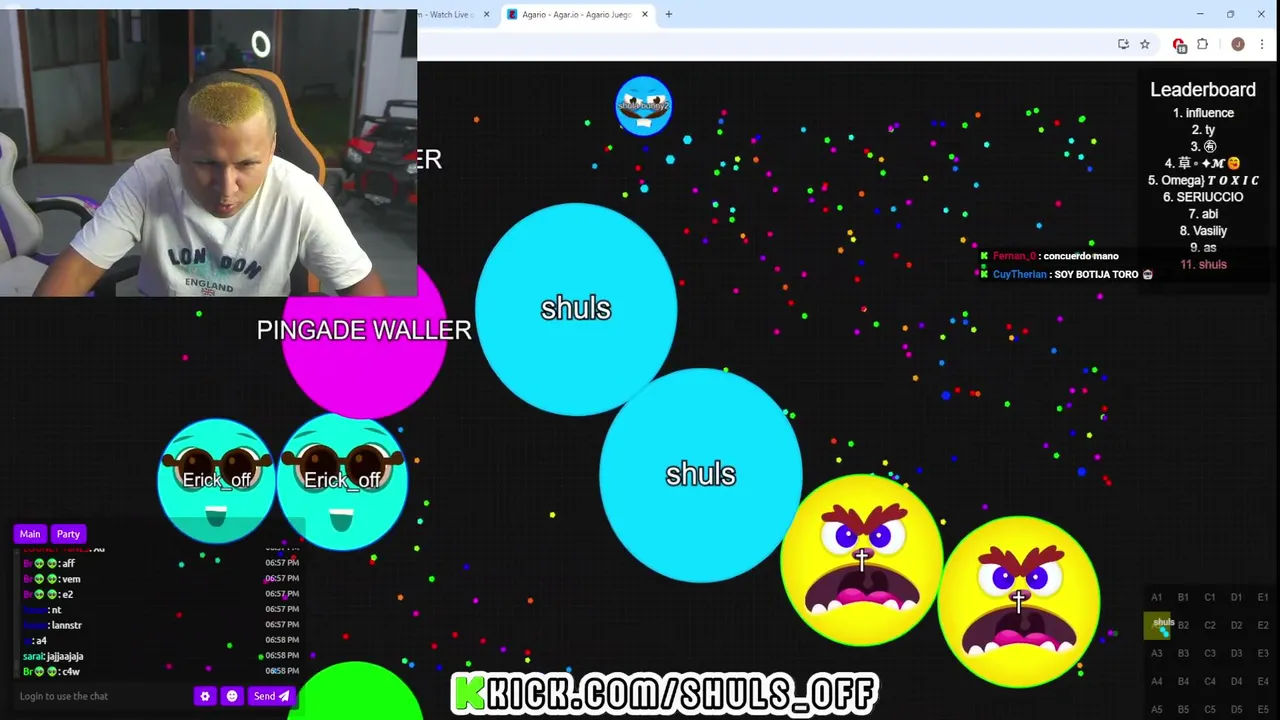Click the left Erick_off sunglasses cell

(216, 481)
